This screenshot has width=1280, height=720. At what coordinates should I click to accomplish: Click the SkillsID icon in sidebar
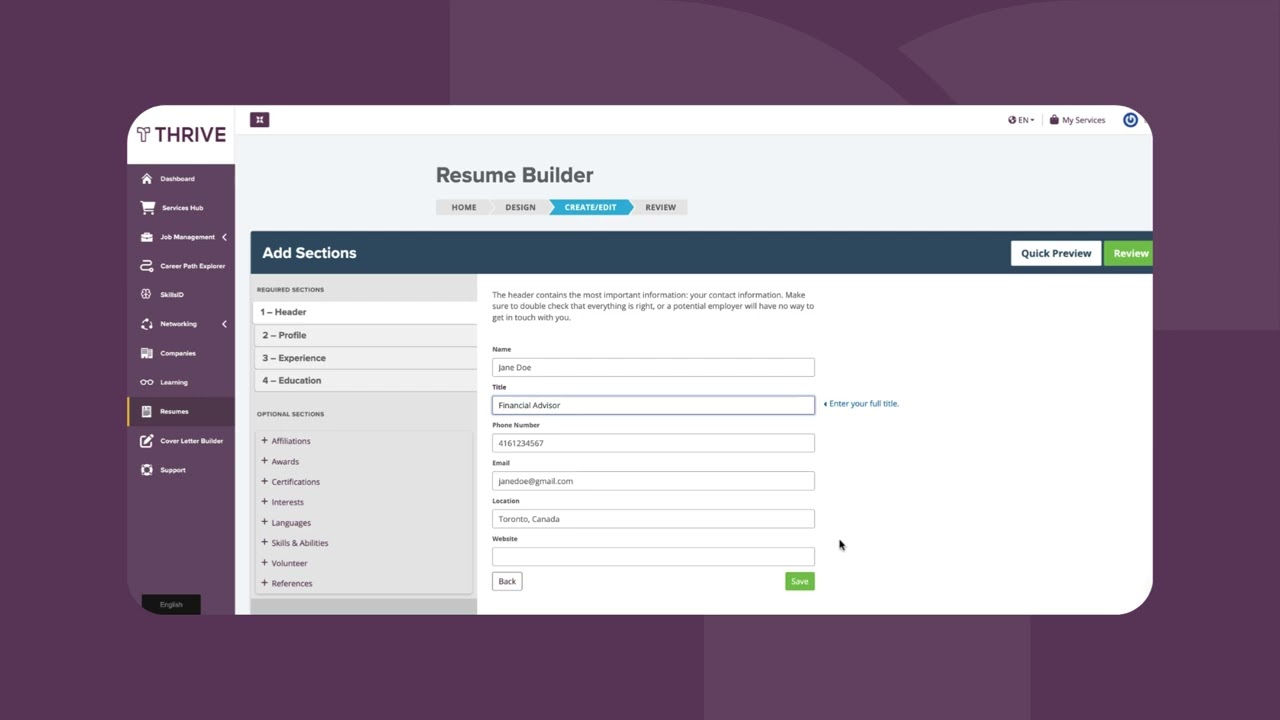click(147, 295)
